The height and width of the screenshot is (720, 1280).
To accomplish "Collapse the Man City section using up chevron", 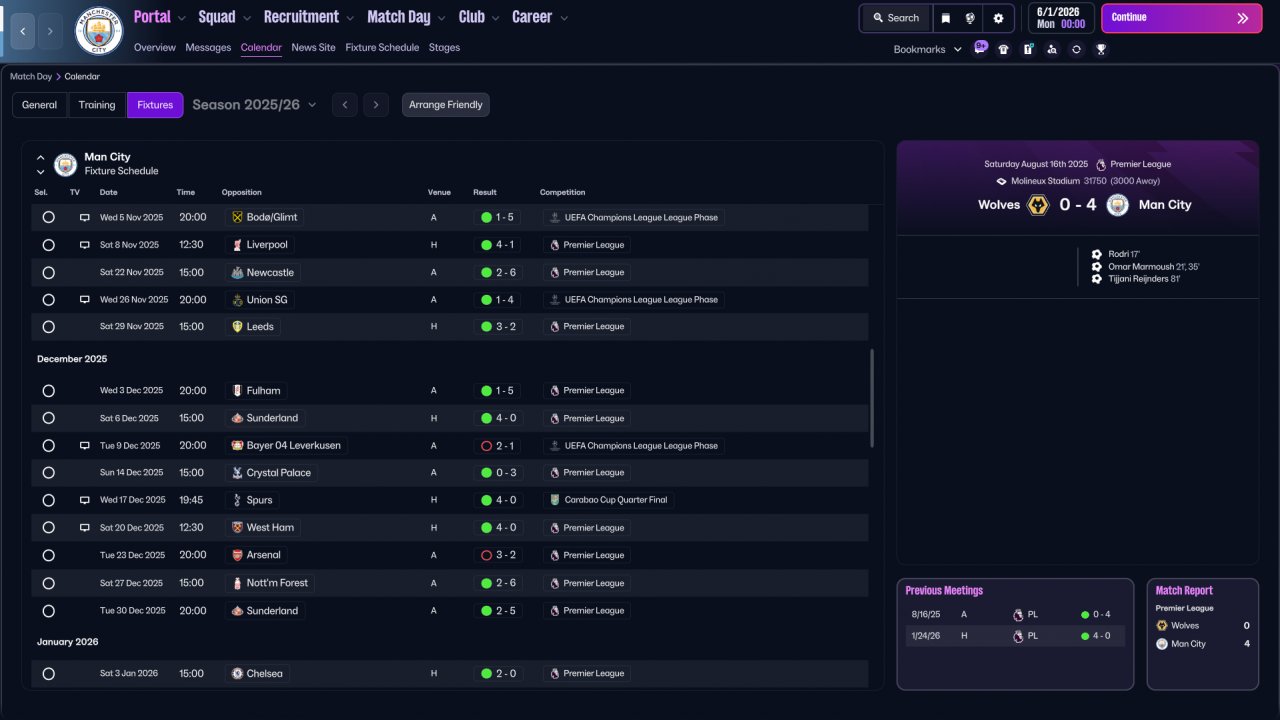I will 41,158.
